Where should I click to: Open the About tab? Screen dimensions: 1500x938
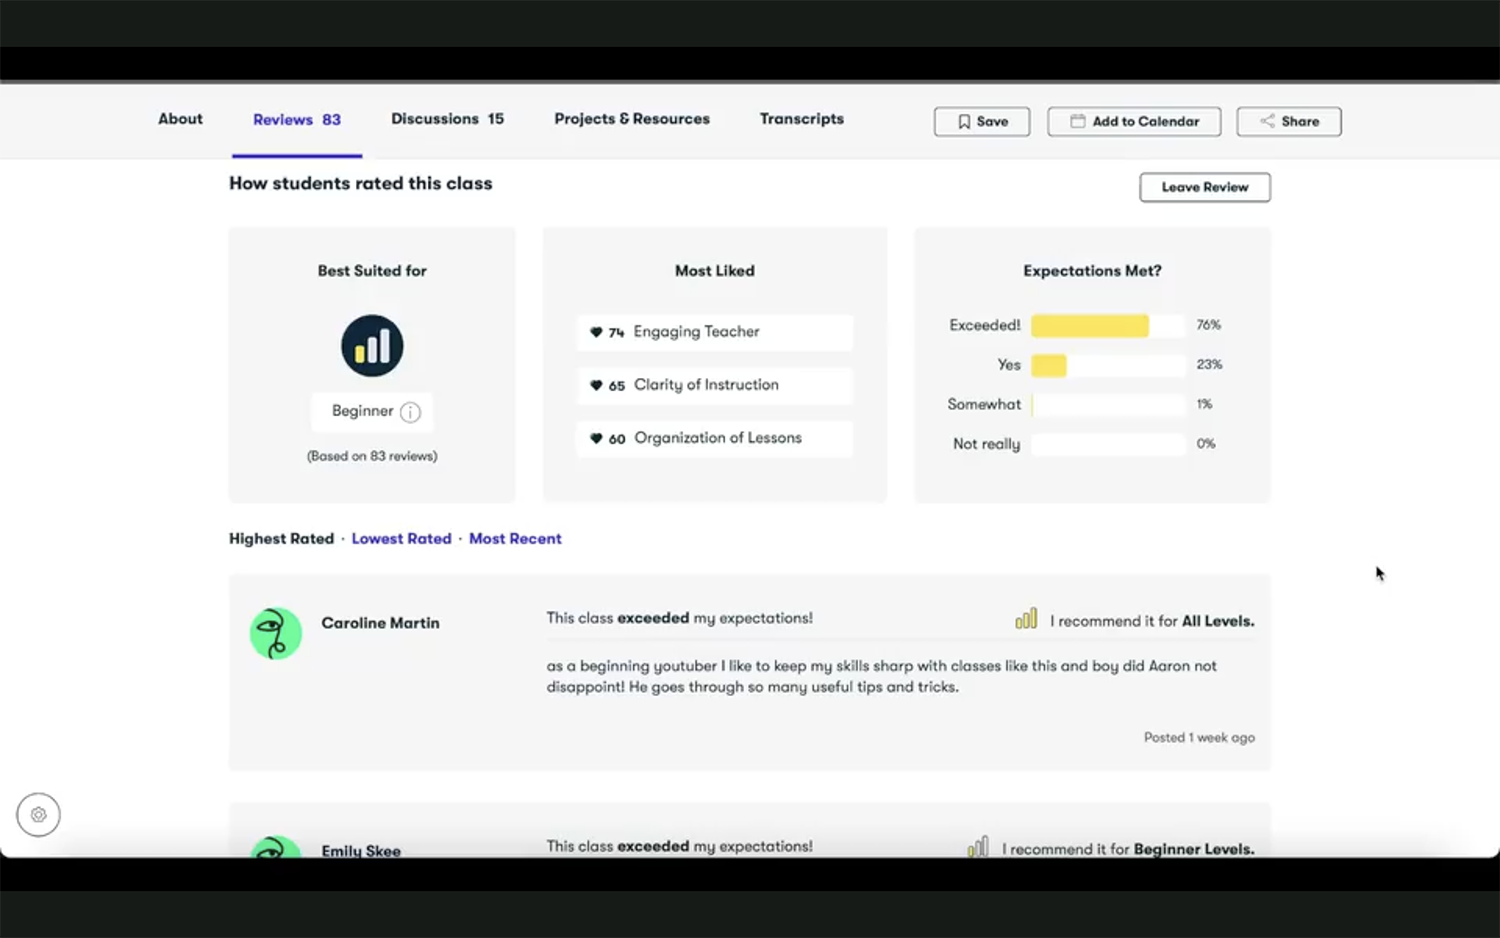click(180, 119)
